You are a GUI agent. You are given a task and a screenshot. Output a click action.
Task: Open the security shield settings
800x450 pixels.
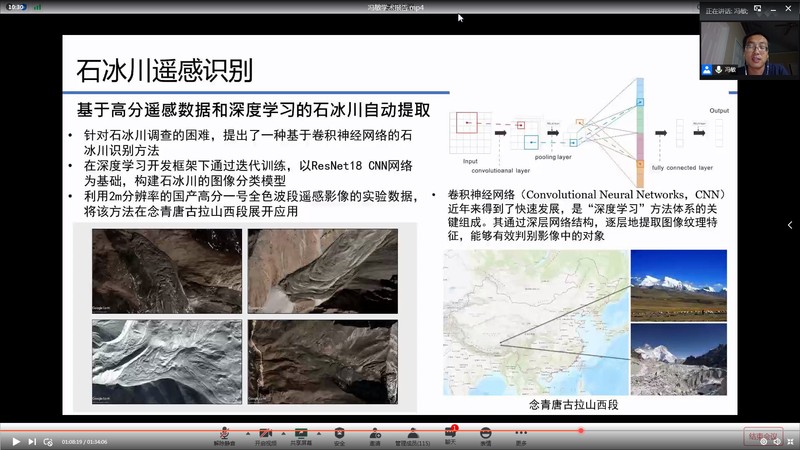click(339, 433)
